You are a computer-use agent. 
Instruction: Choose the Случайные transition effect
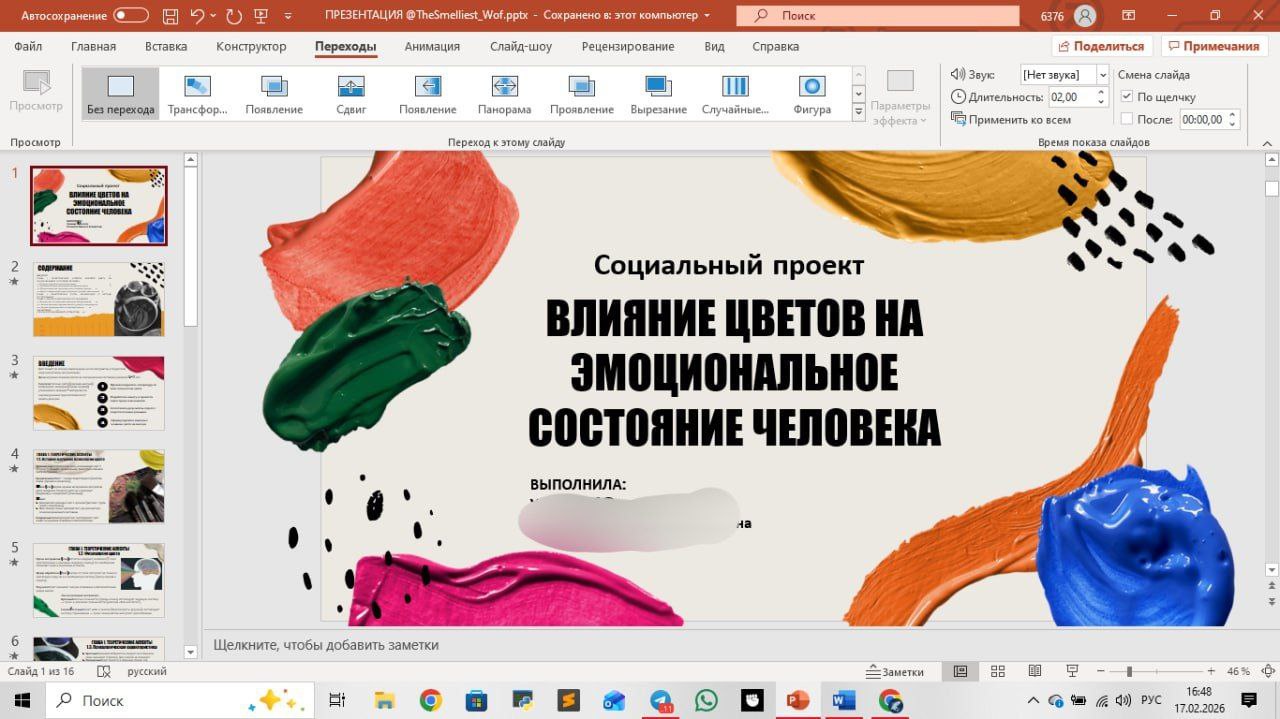(x=735, y=94)
